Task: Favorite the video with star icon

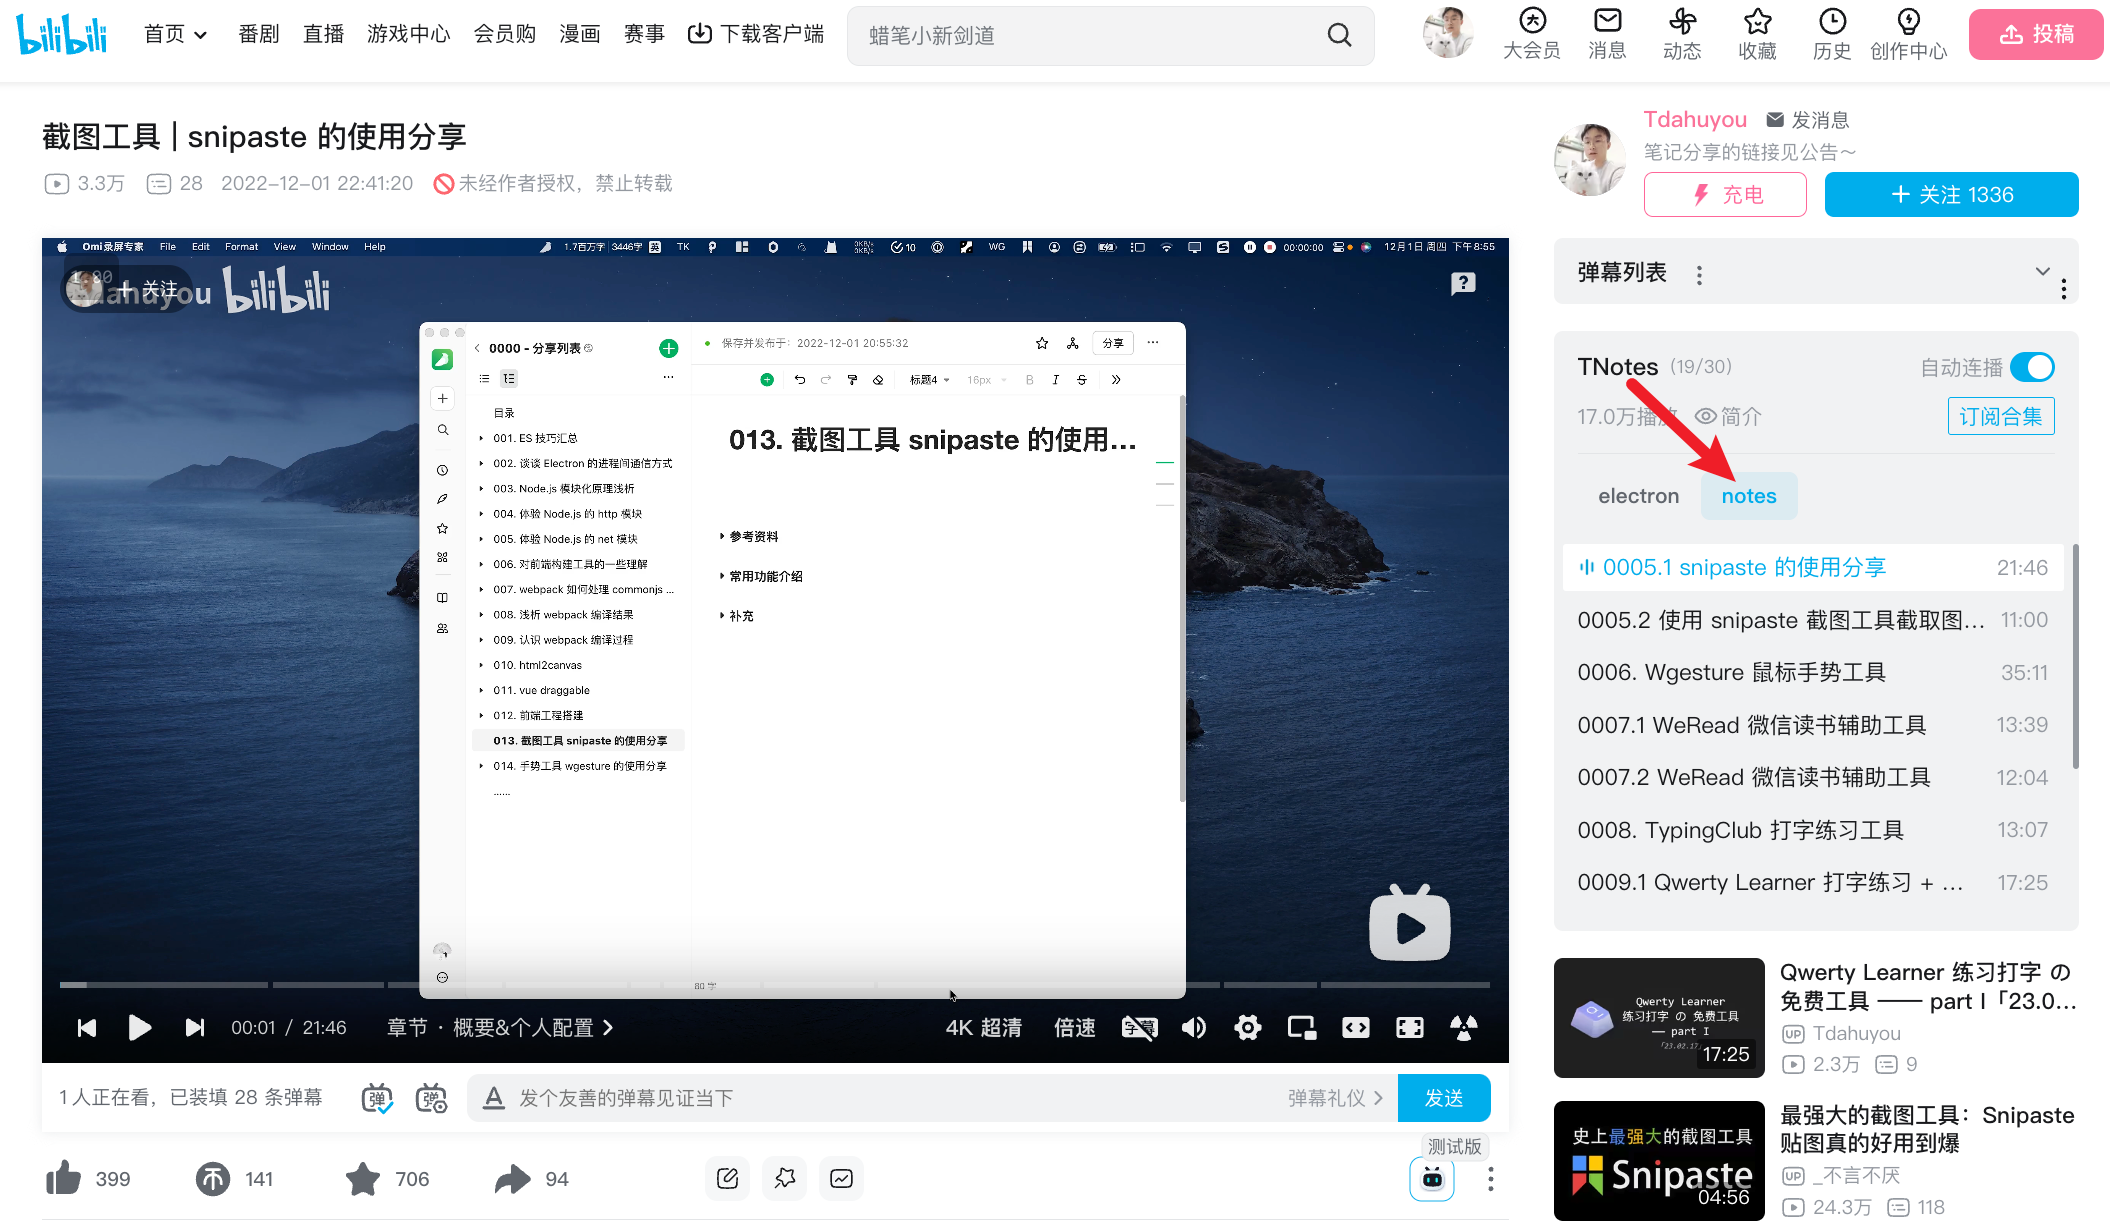Action: coord(362,1179)
